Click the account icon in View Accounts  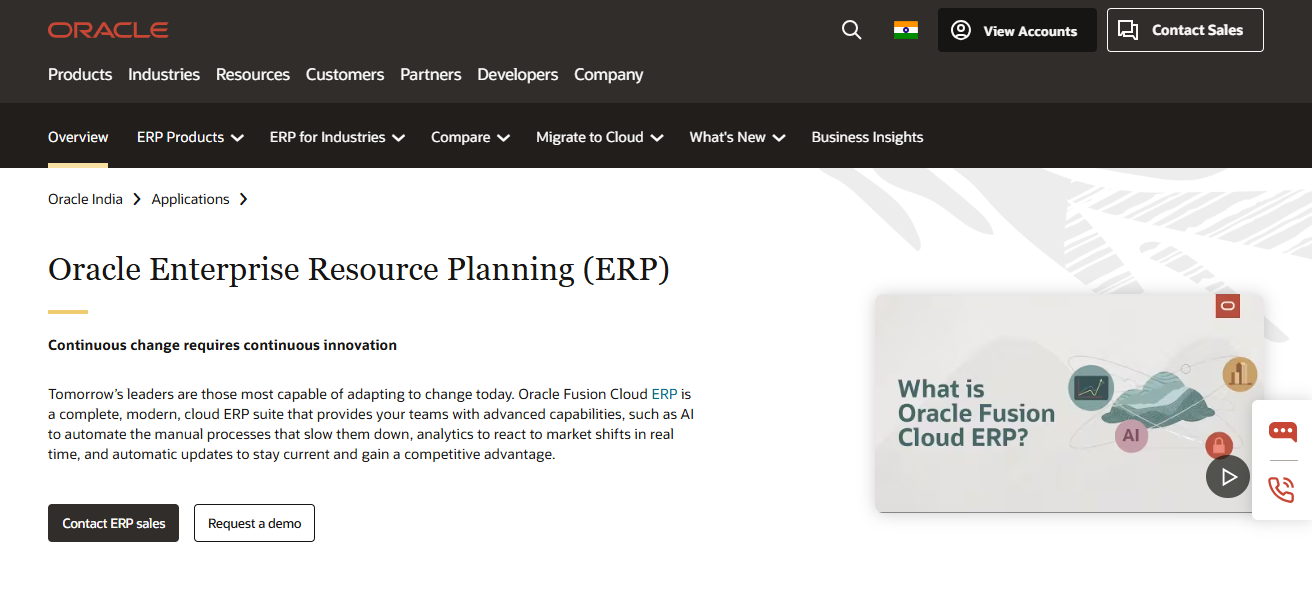(x=960, y=30)
